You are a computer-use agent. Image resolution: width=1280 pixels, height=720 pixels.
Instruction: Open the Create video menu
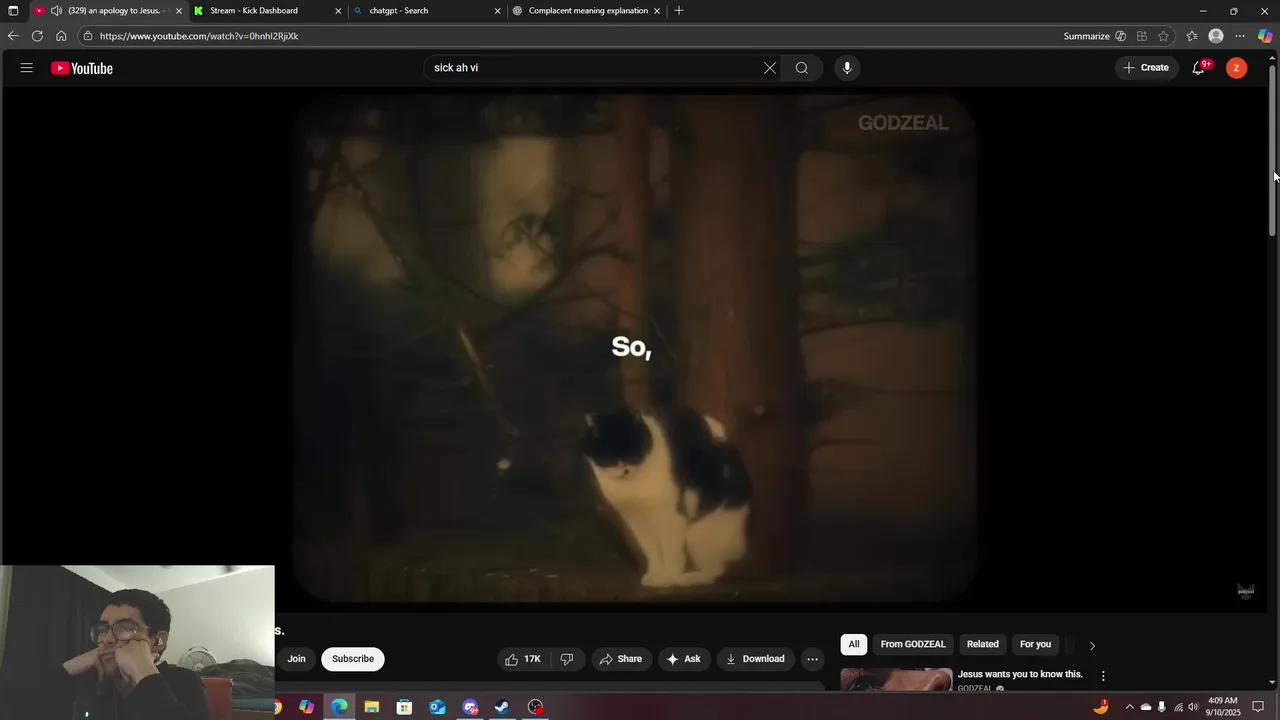(1146, 68)
